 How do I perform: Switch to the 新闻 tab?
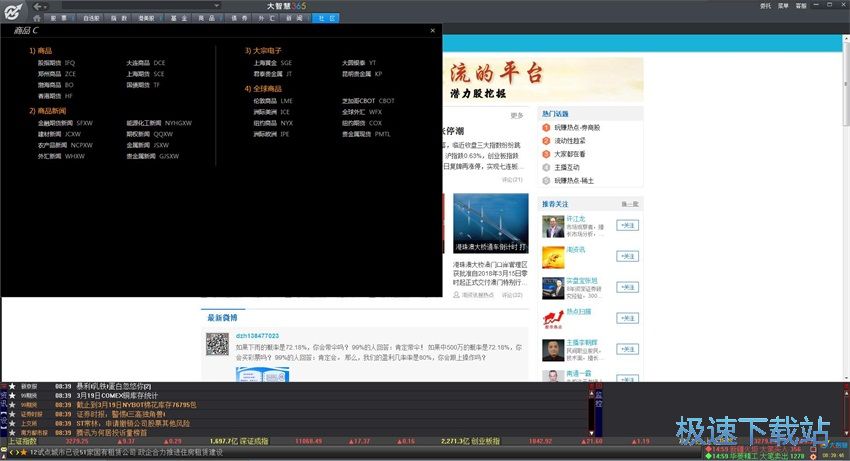pos(295,18)
